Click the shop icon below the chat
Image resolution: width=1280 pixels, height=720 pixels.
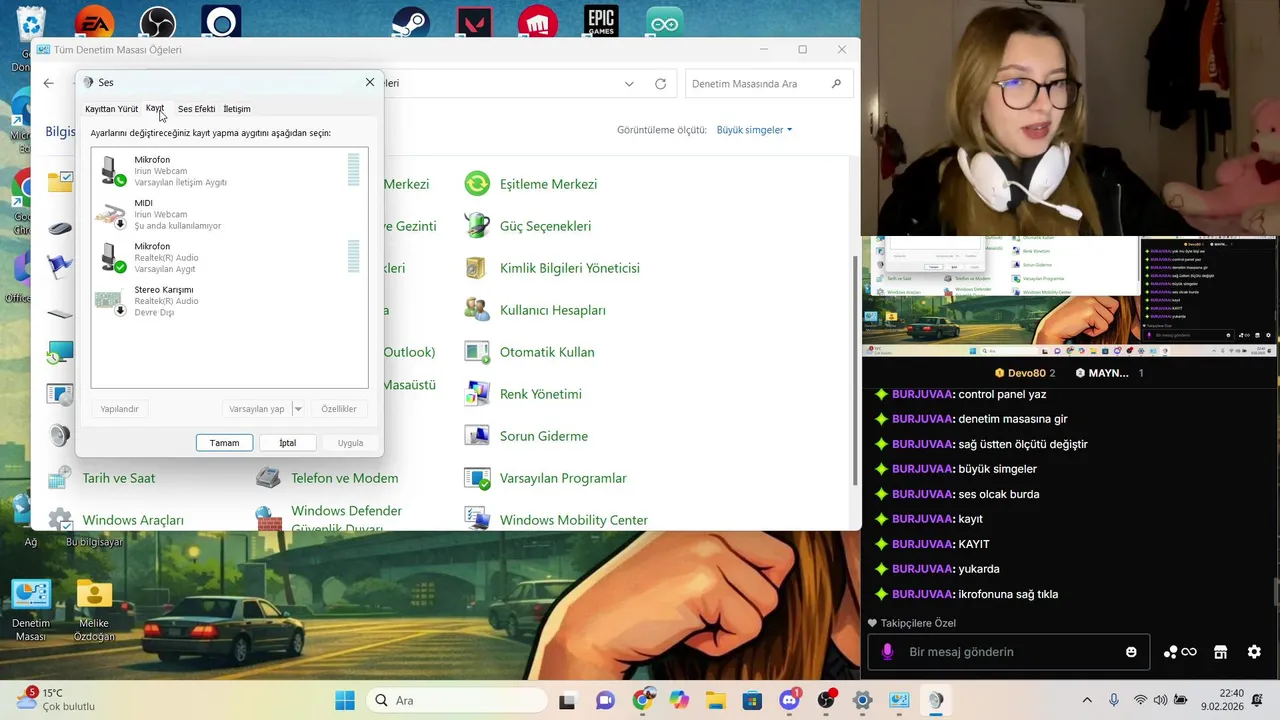[1220, 652]
